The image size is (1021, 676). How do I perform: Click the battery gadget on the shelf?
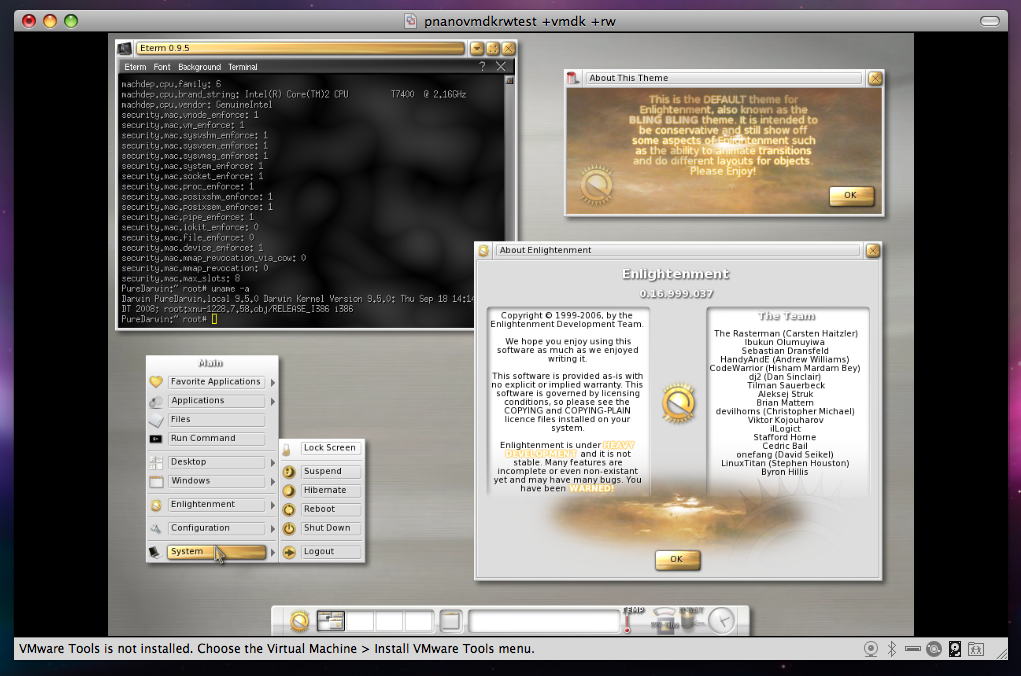pos(690,619)
